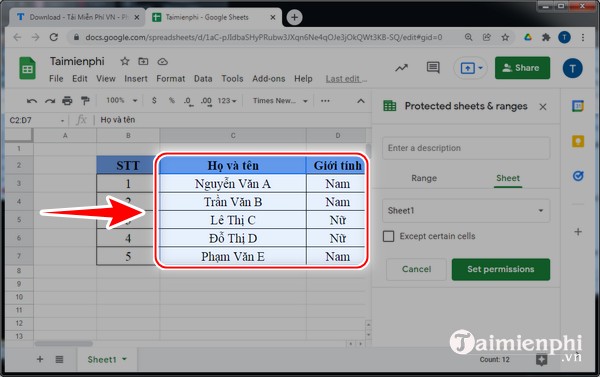Open the comment history icon
This screenshot has width=600, height=377.
click(x=433, y=68)
